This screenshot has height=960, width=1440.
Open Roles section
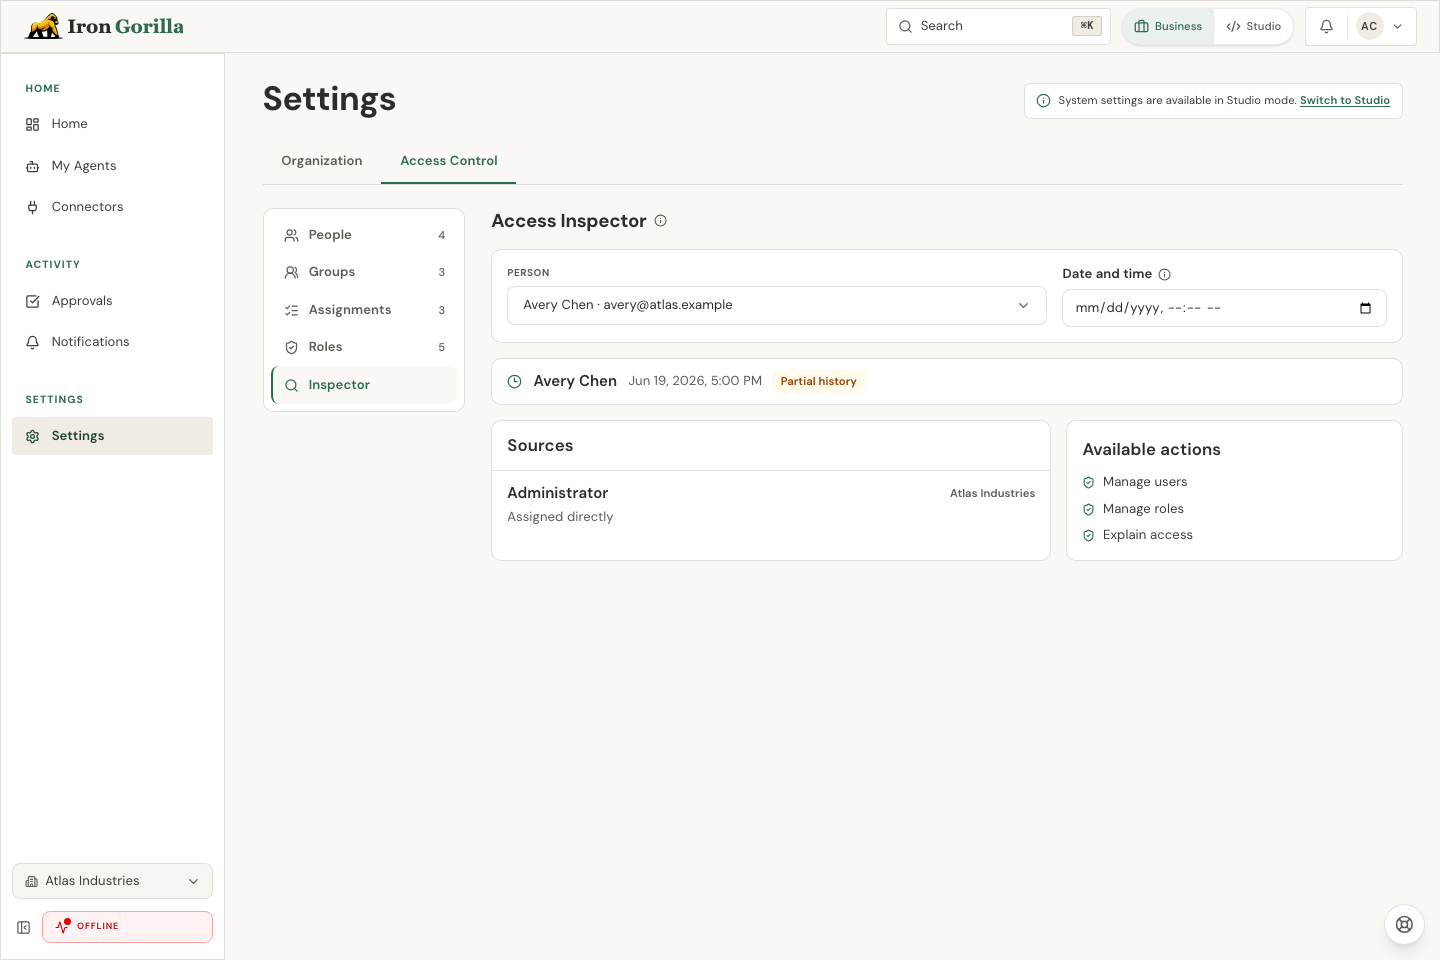coord(364,347)
